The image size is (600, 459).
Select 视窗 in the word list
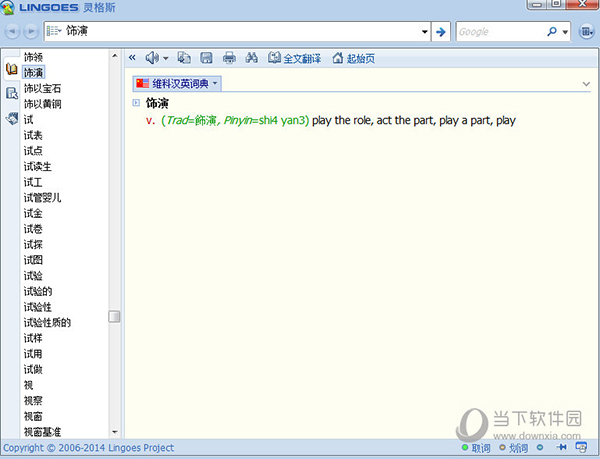pyautogui.click(x=33, y=417)
